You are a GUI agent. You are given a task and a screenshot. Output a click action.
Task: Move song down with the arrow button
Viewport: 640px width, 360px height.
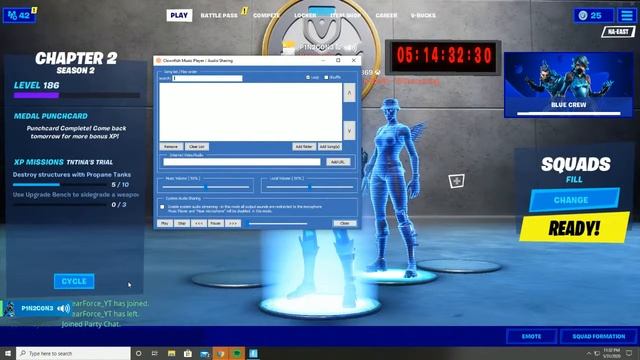(x=349, y=131)
